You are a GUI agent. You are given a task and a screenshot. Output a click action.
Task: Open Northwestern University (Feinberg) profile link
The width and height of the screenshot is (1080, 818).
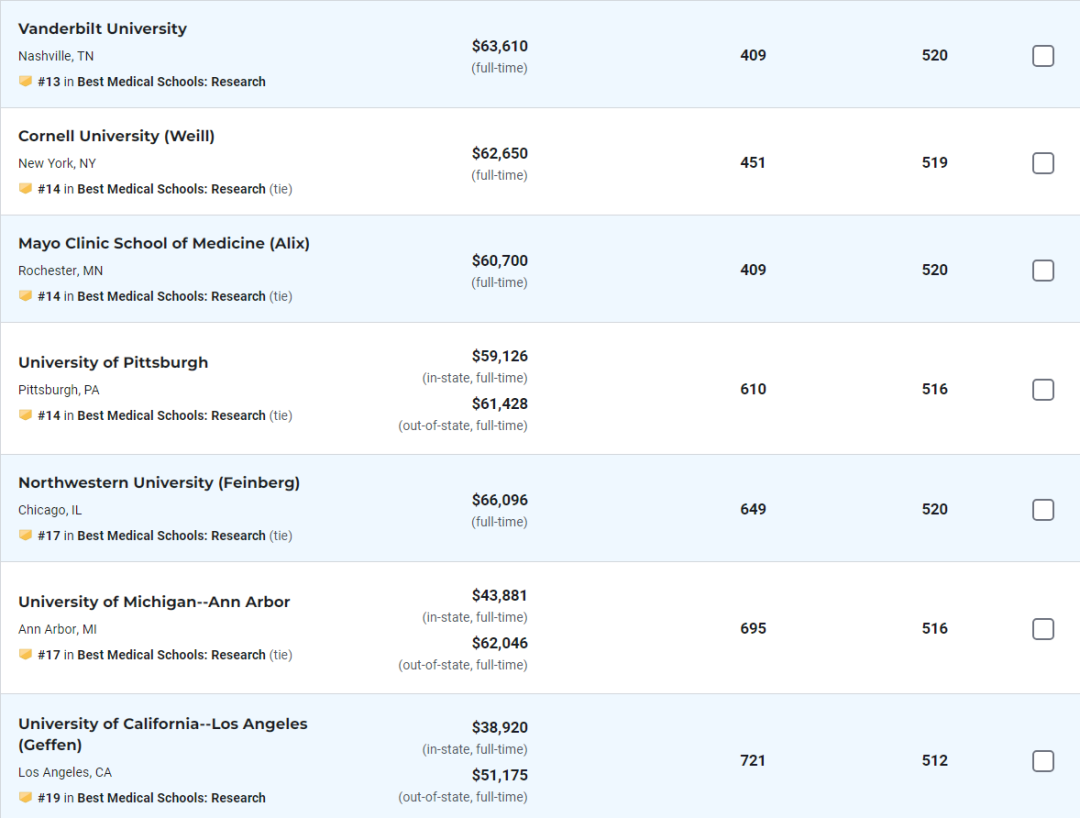159,482
